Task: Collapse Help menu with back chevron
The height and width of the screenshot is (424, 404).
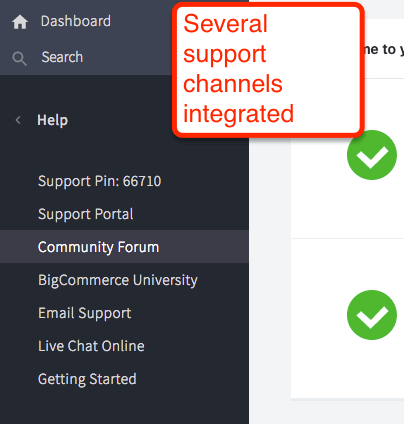Action: click(18, 120)
